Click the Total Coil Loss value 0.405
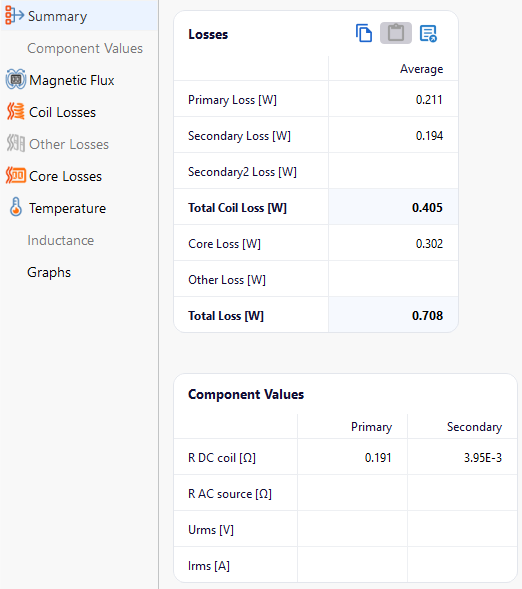 point(427,208)
